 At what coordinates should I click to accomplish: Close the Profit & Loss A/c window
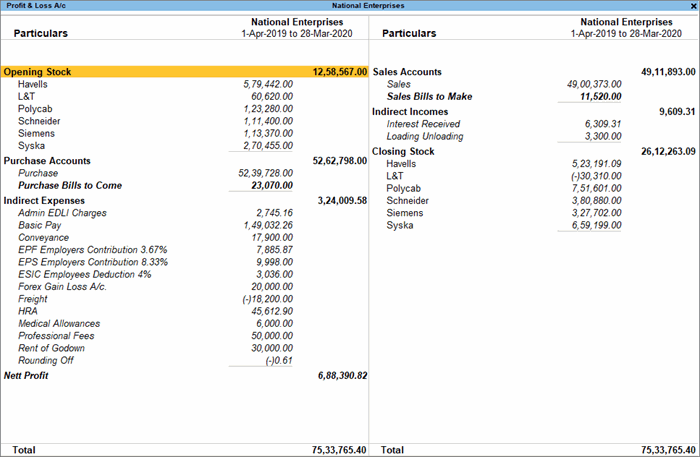(693, 5)
